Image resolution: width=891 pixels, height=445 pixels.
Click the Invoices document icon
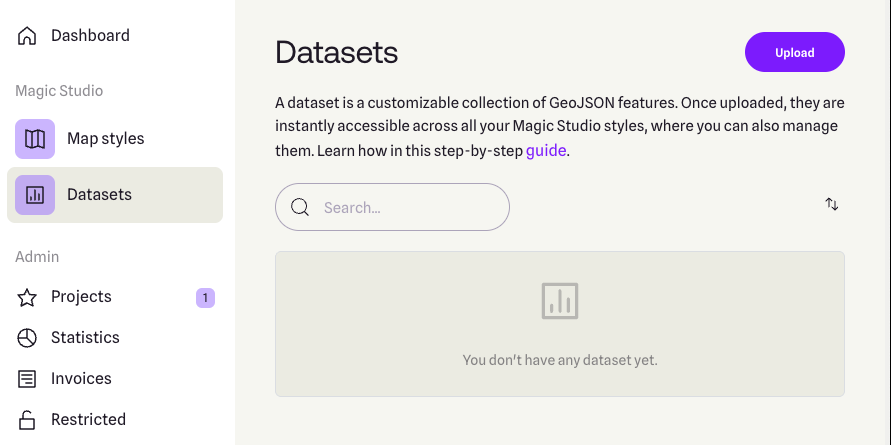point(27,379)
